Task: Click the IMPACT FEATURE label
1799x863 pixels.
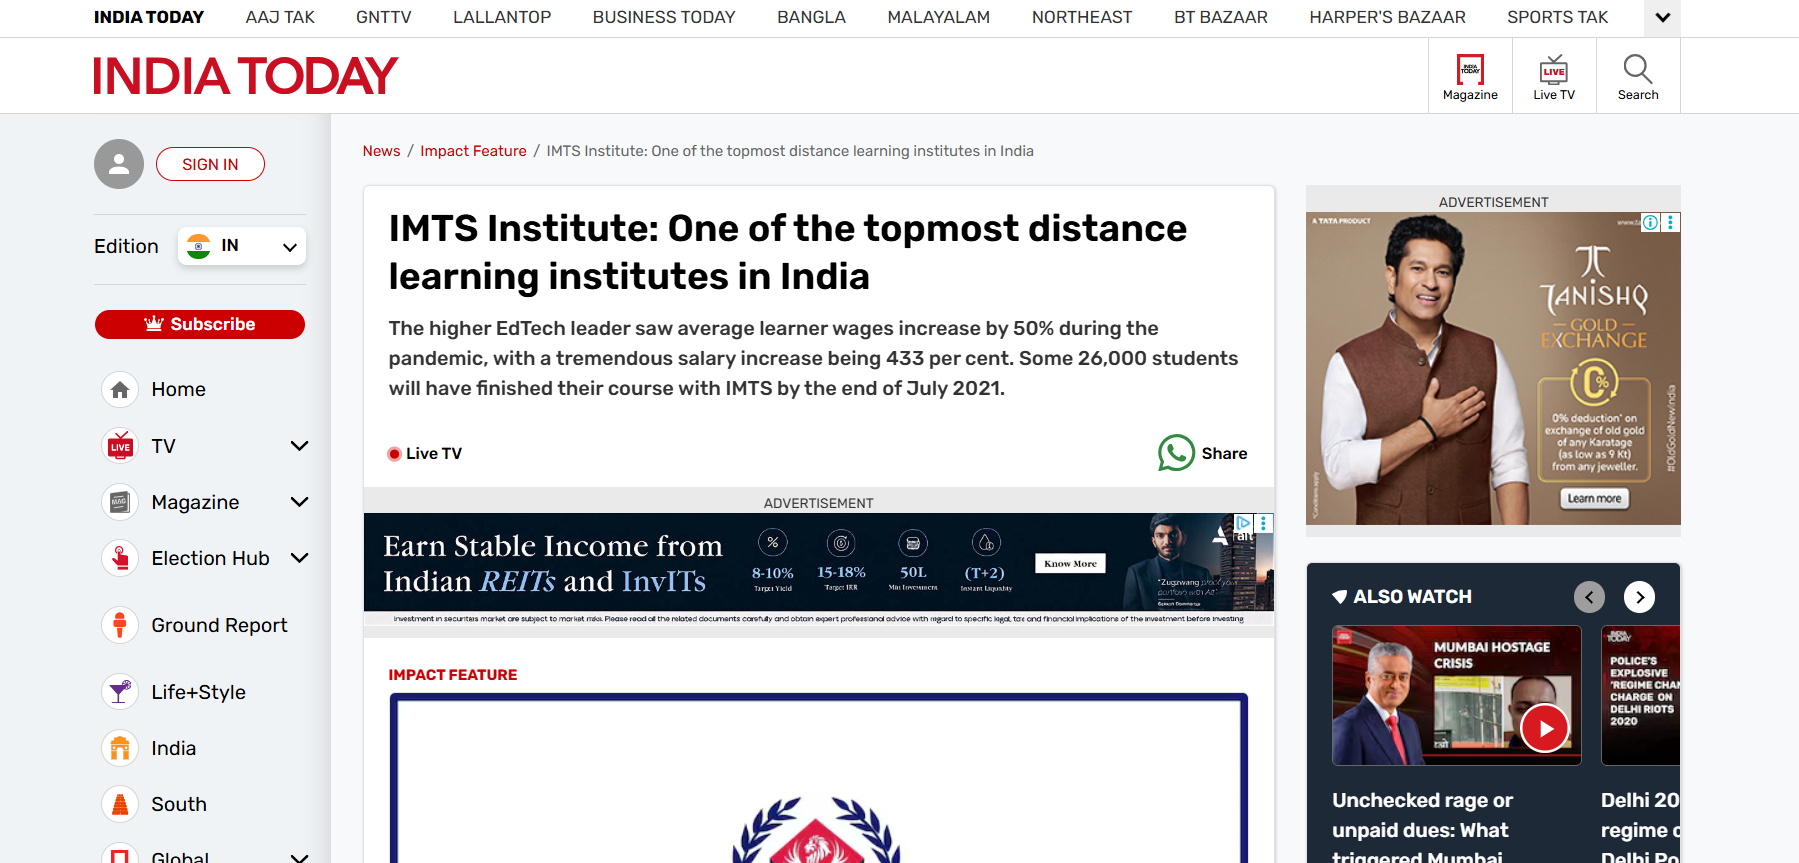Action: (453, 675)
